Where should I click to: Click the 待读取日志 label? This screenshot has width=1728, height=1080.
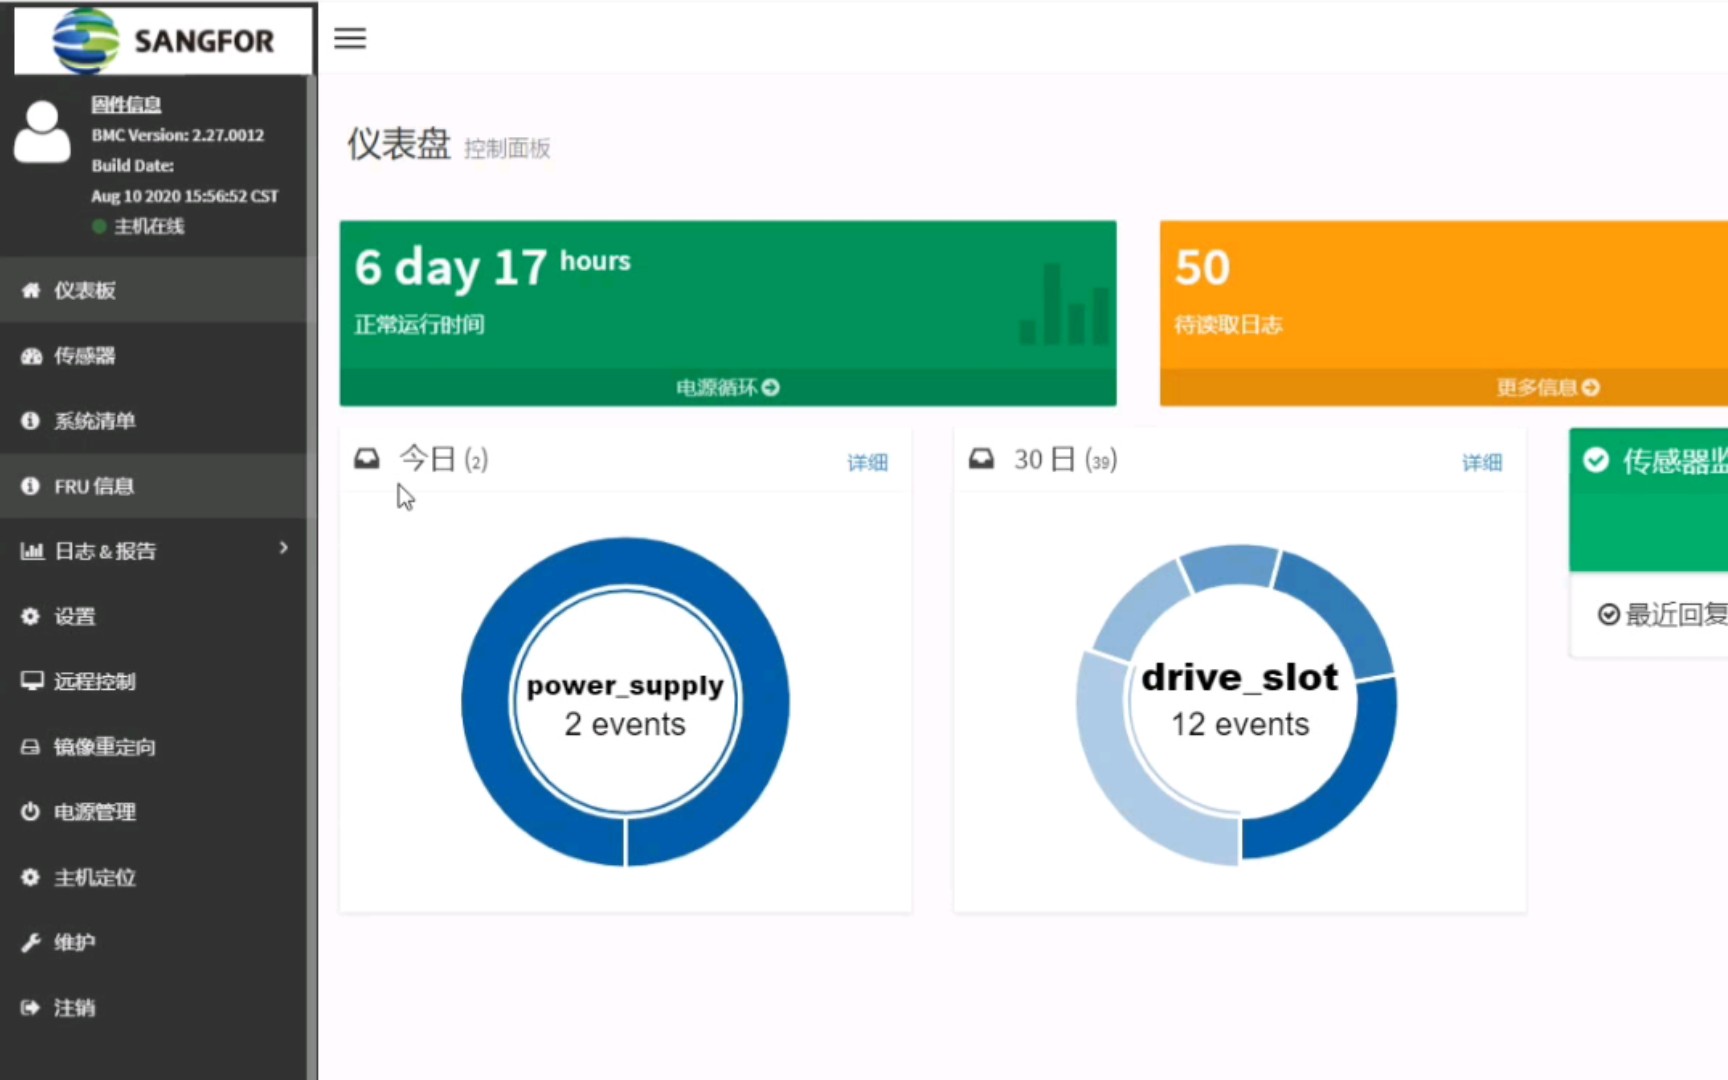pyautogui.click(x=1228, y=325)
